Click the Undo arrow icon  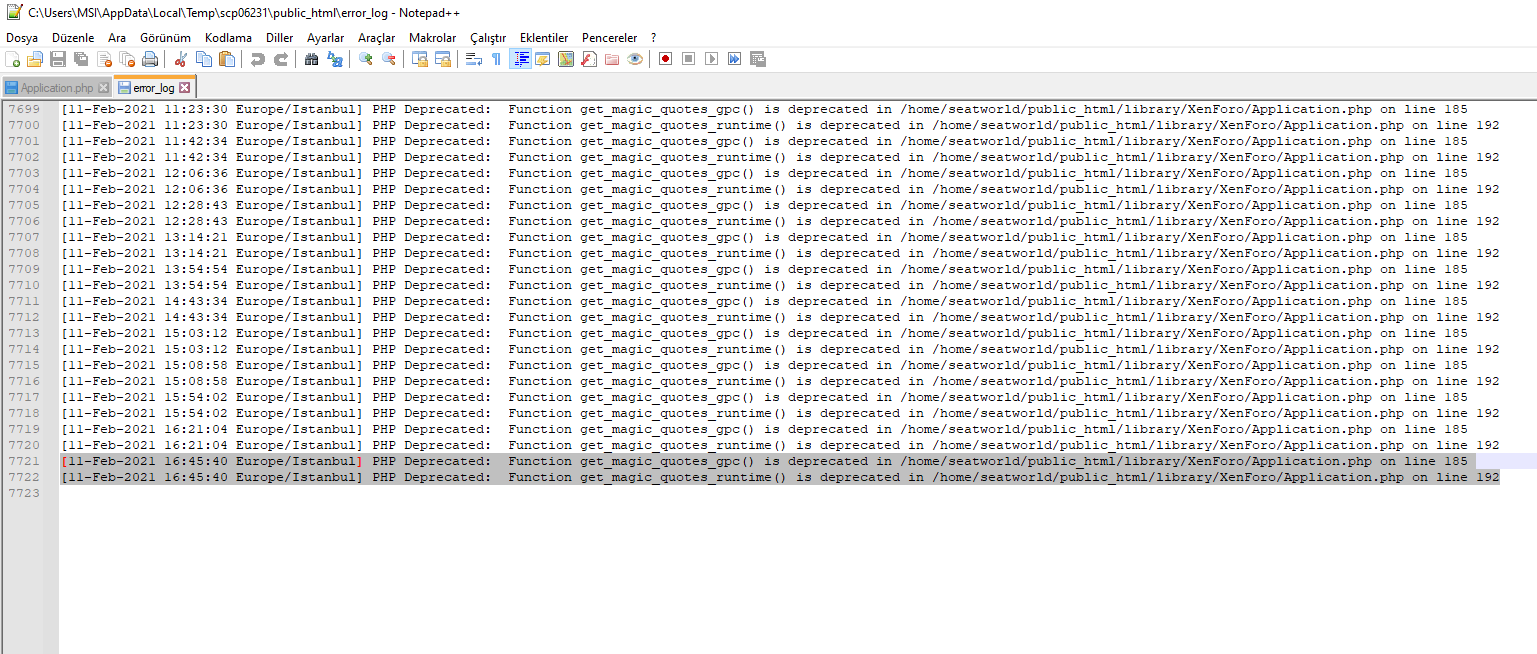click(258, 59)
